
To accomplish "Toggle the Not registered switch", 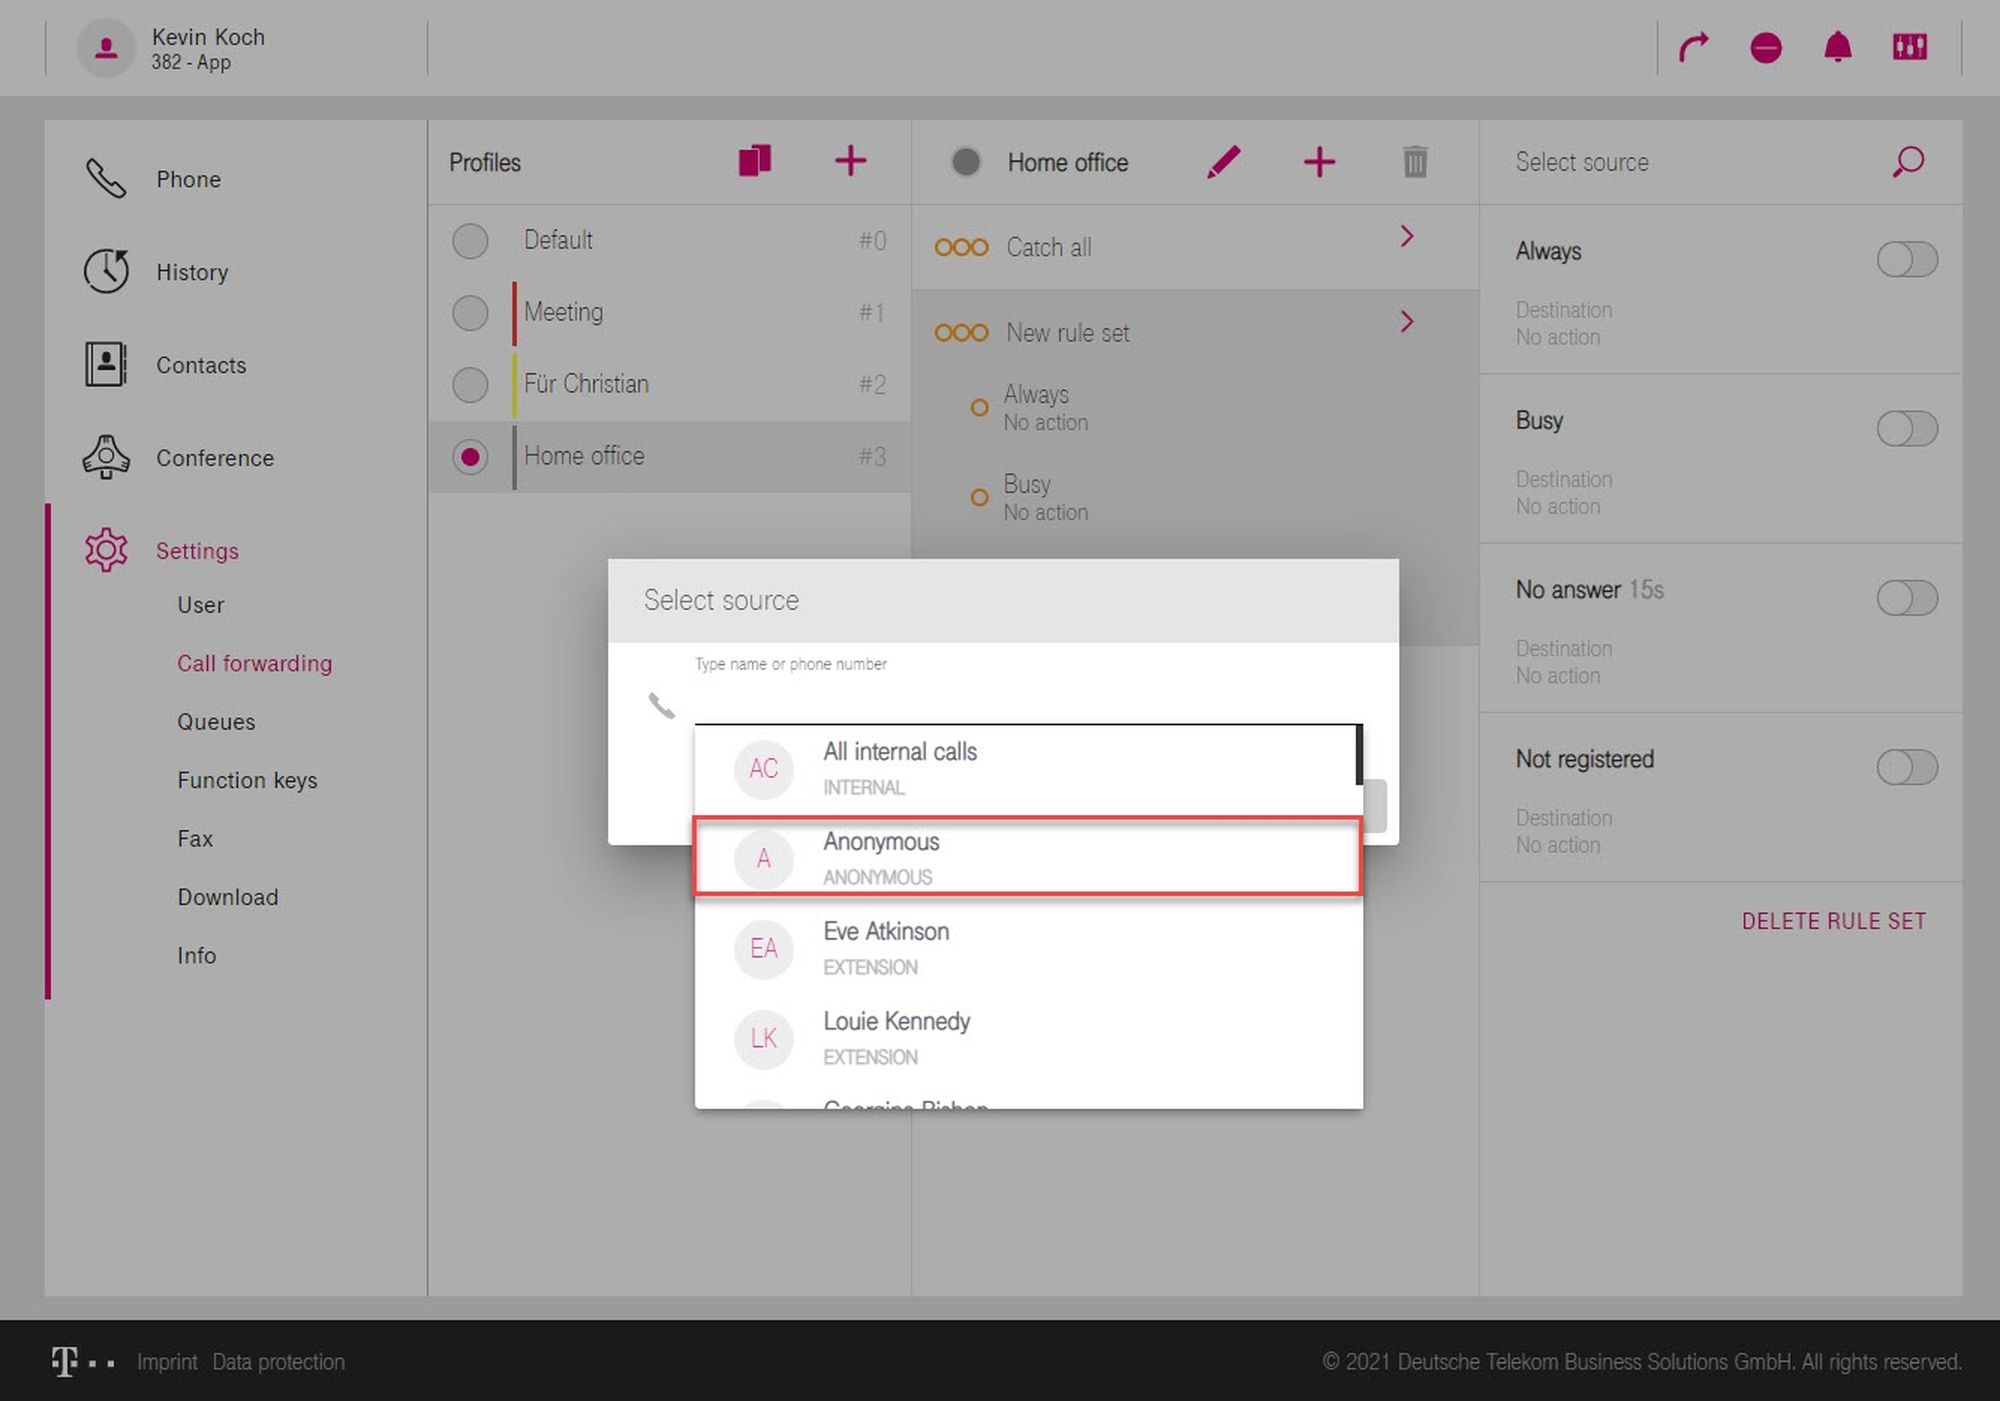I will (x=1906, y=768).
